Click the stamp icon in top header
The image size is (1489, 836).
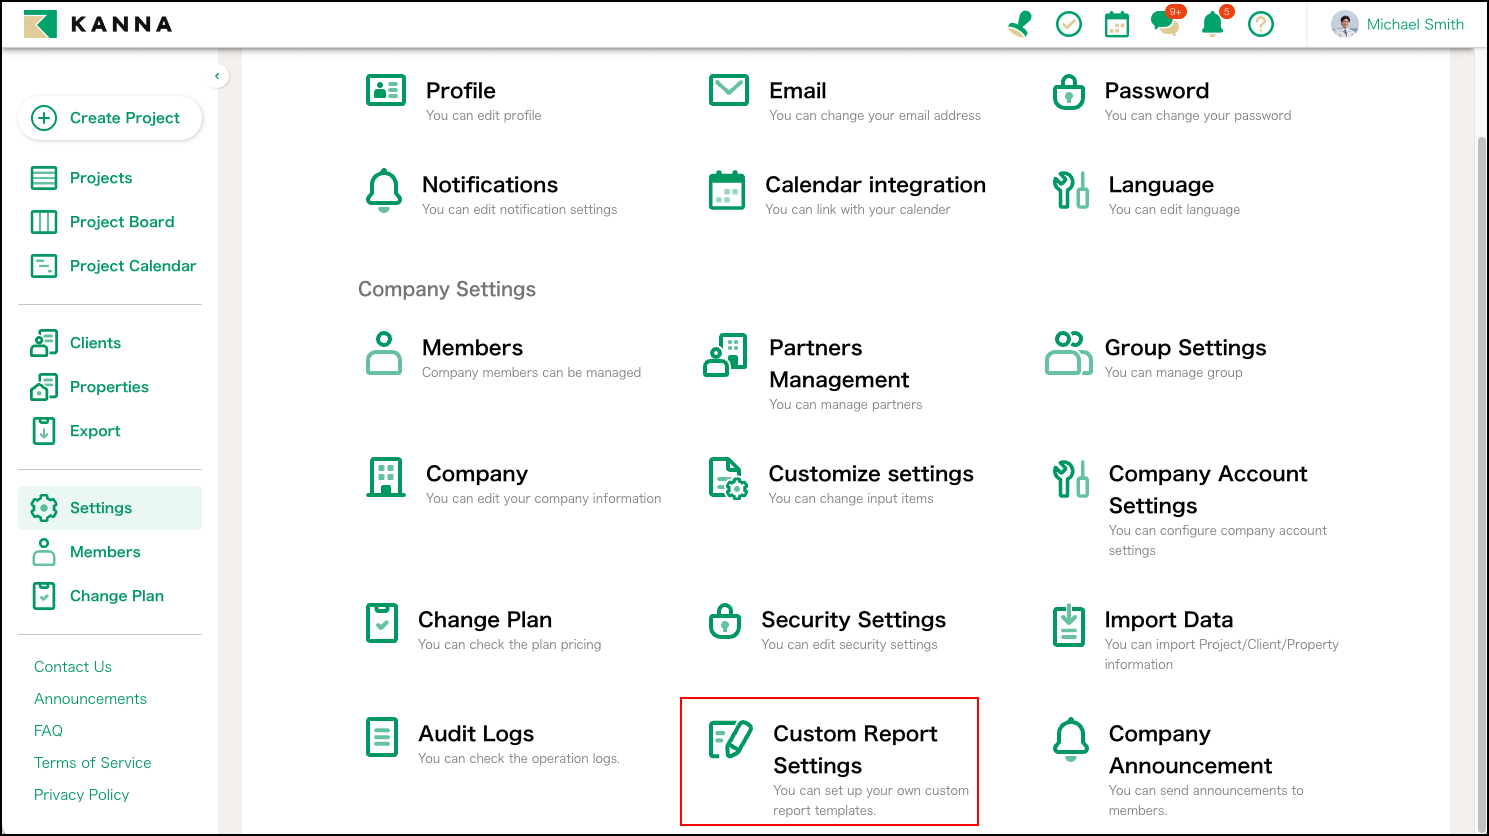coord(1020,24)
